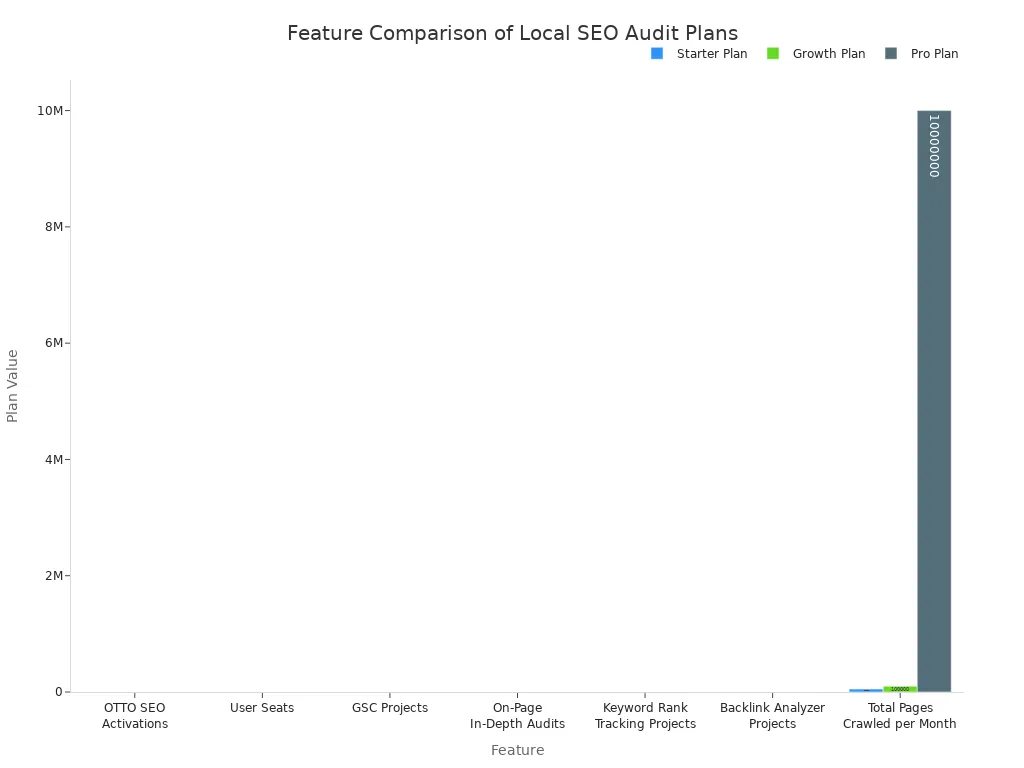Click the gray Pro Plan legend swatch
This screenshot has width=1024, height=768.
(891, 54)
